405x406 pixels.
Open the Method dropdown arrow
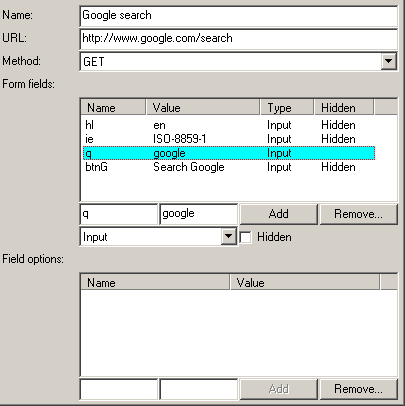click(388, 61)
